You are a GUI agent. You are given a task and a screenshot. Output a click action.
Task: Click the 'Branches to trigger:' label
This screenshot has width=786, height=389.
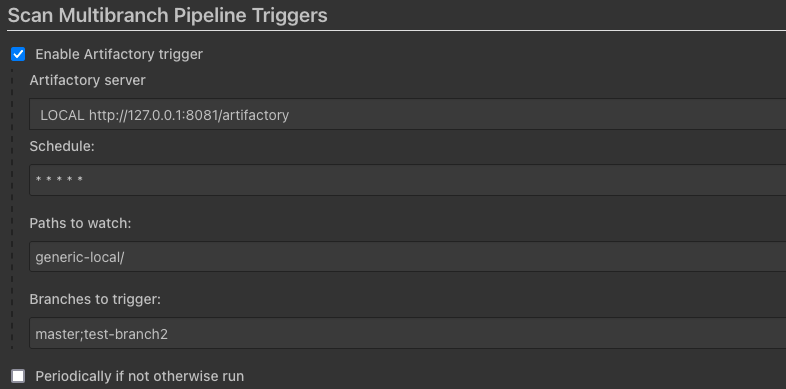pyautogui.click(x=95, y=300)
